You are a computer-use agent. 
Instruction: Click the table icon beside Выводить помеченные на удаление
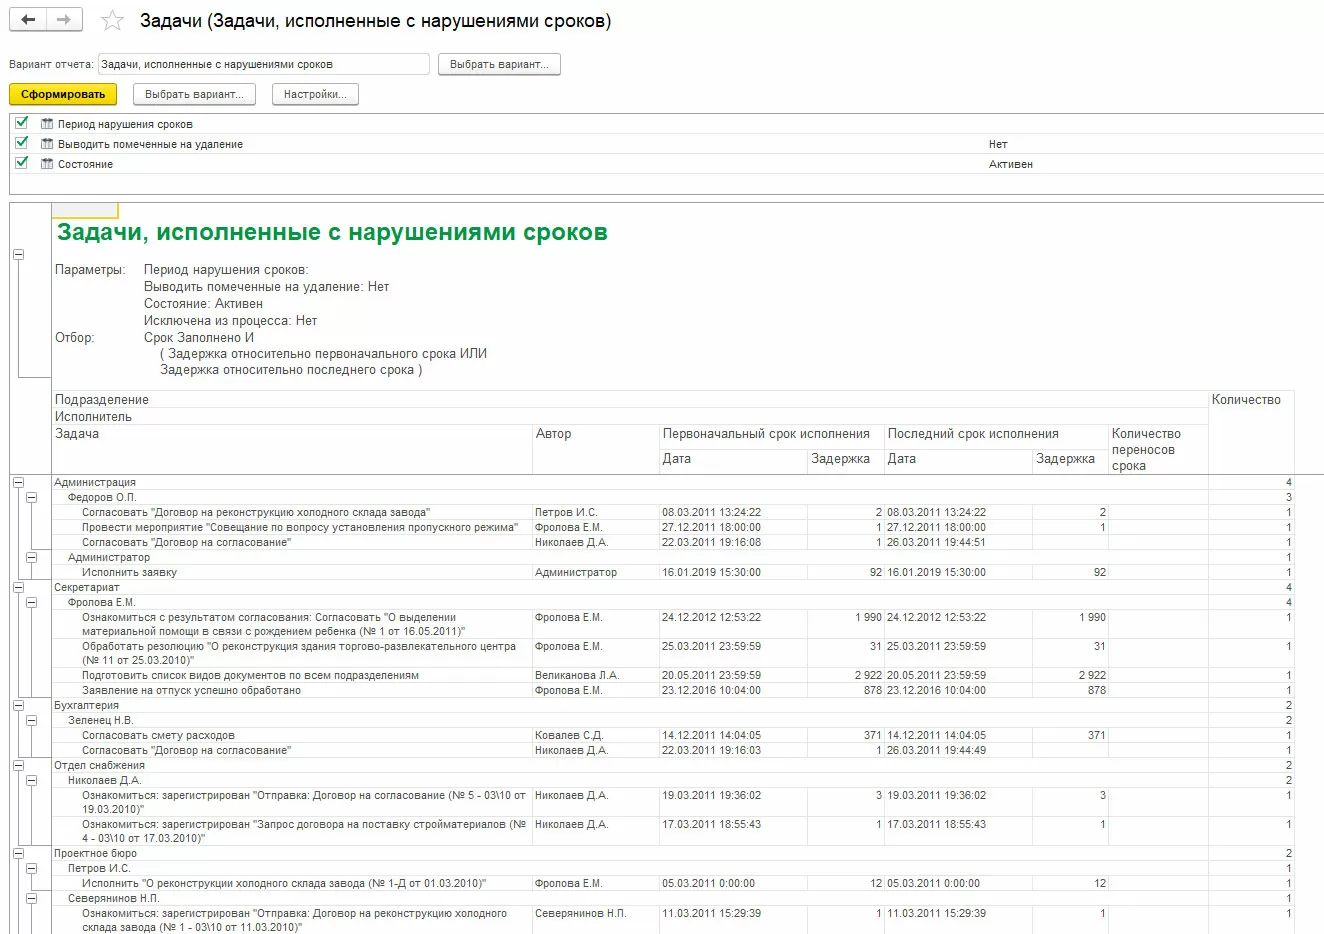point(47,144)
